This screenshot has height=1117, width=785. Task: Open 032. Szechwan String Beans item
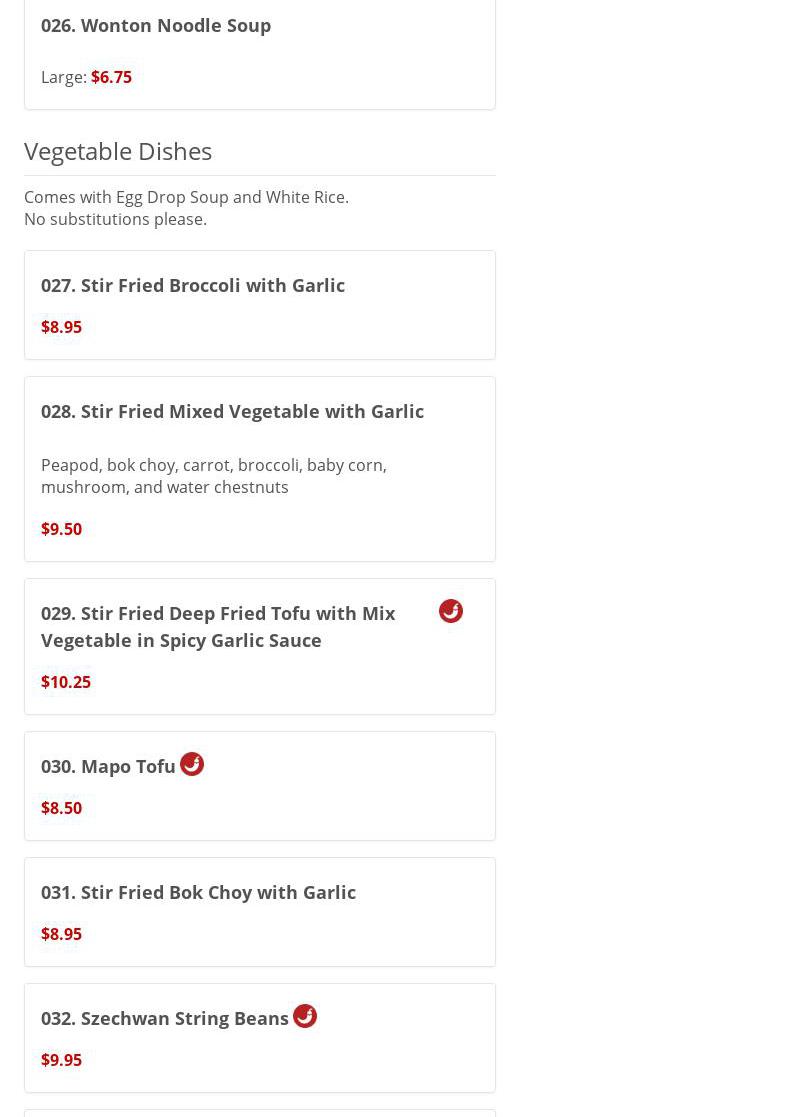pos(165,1018)
